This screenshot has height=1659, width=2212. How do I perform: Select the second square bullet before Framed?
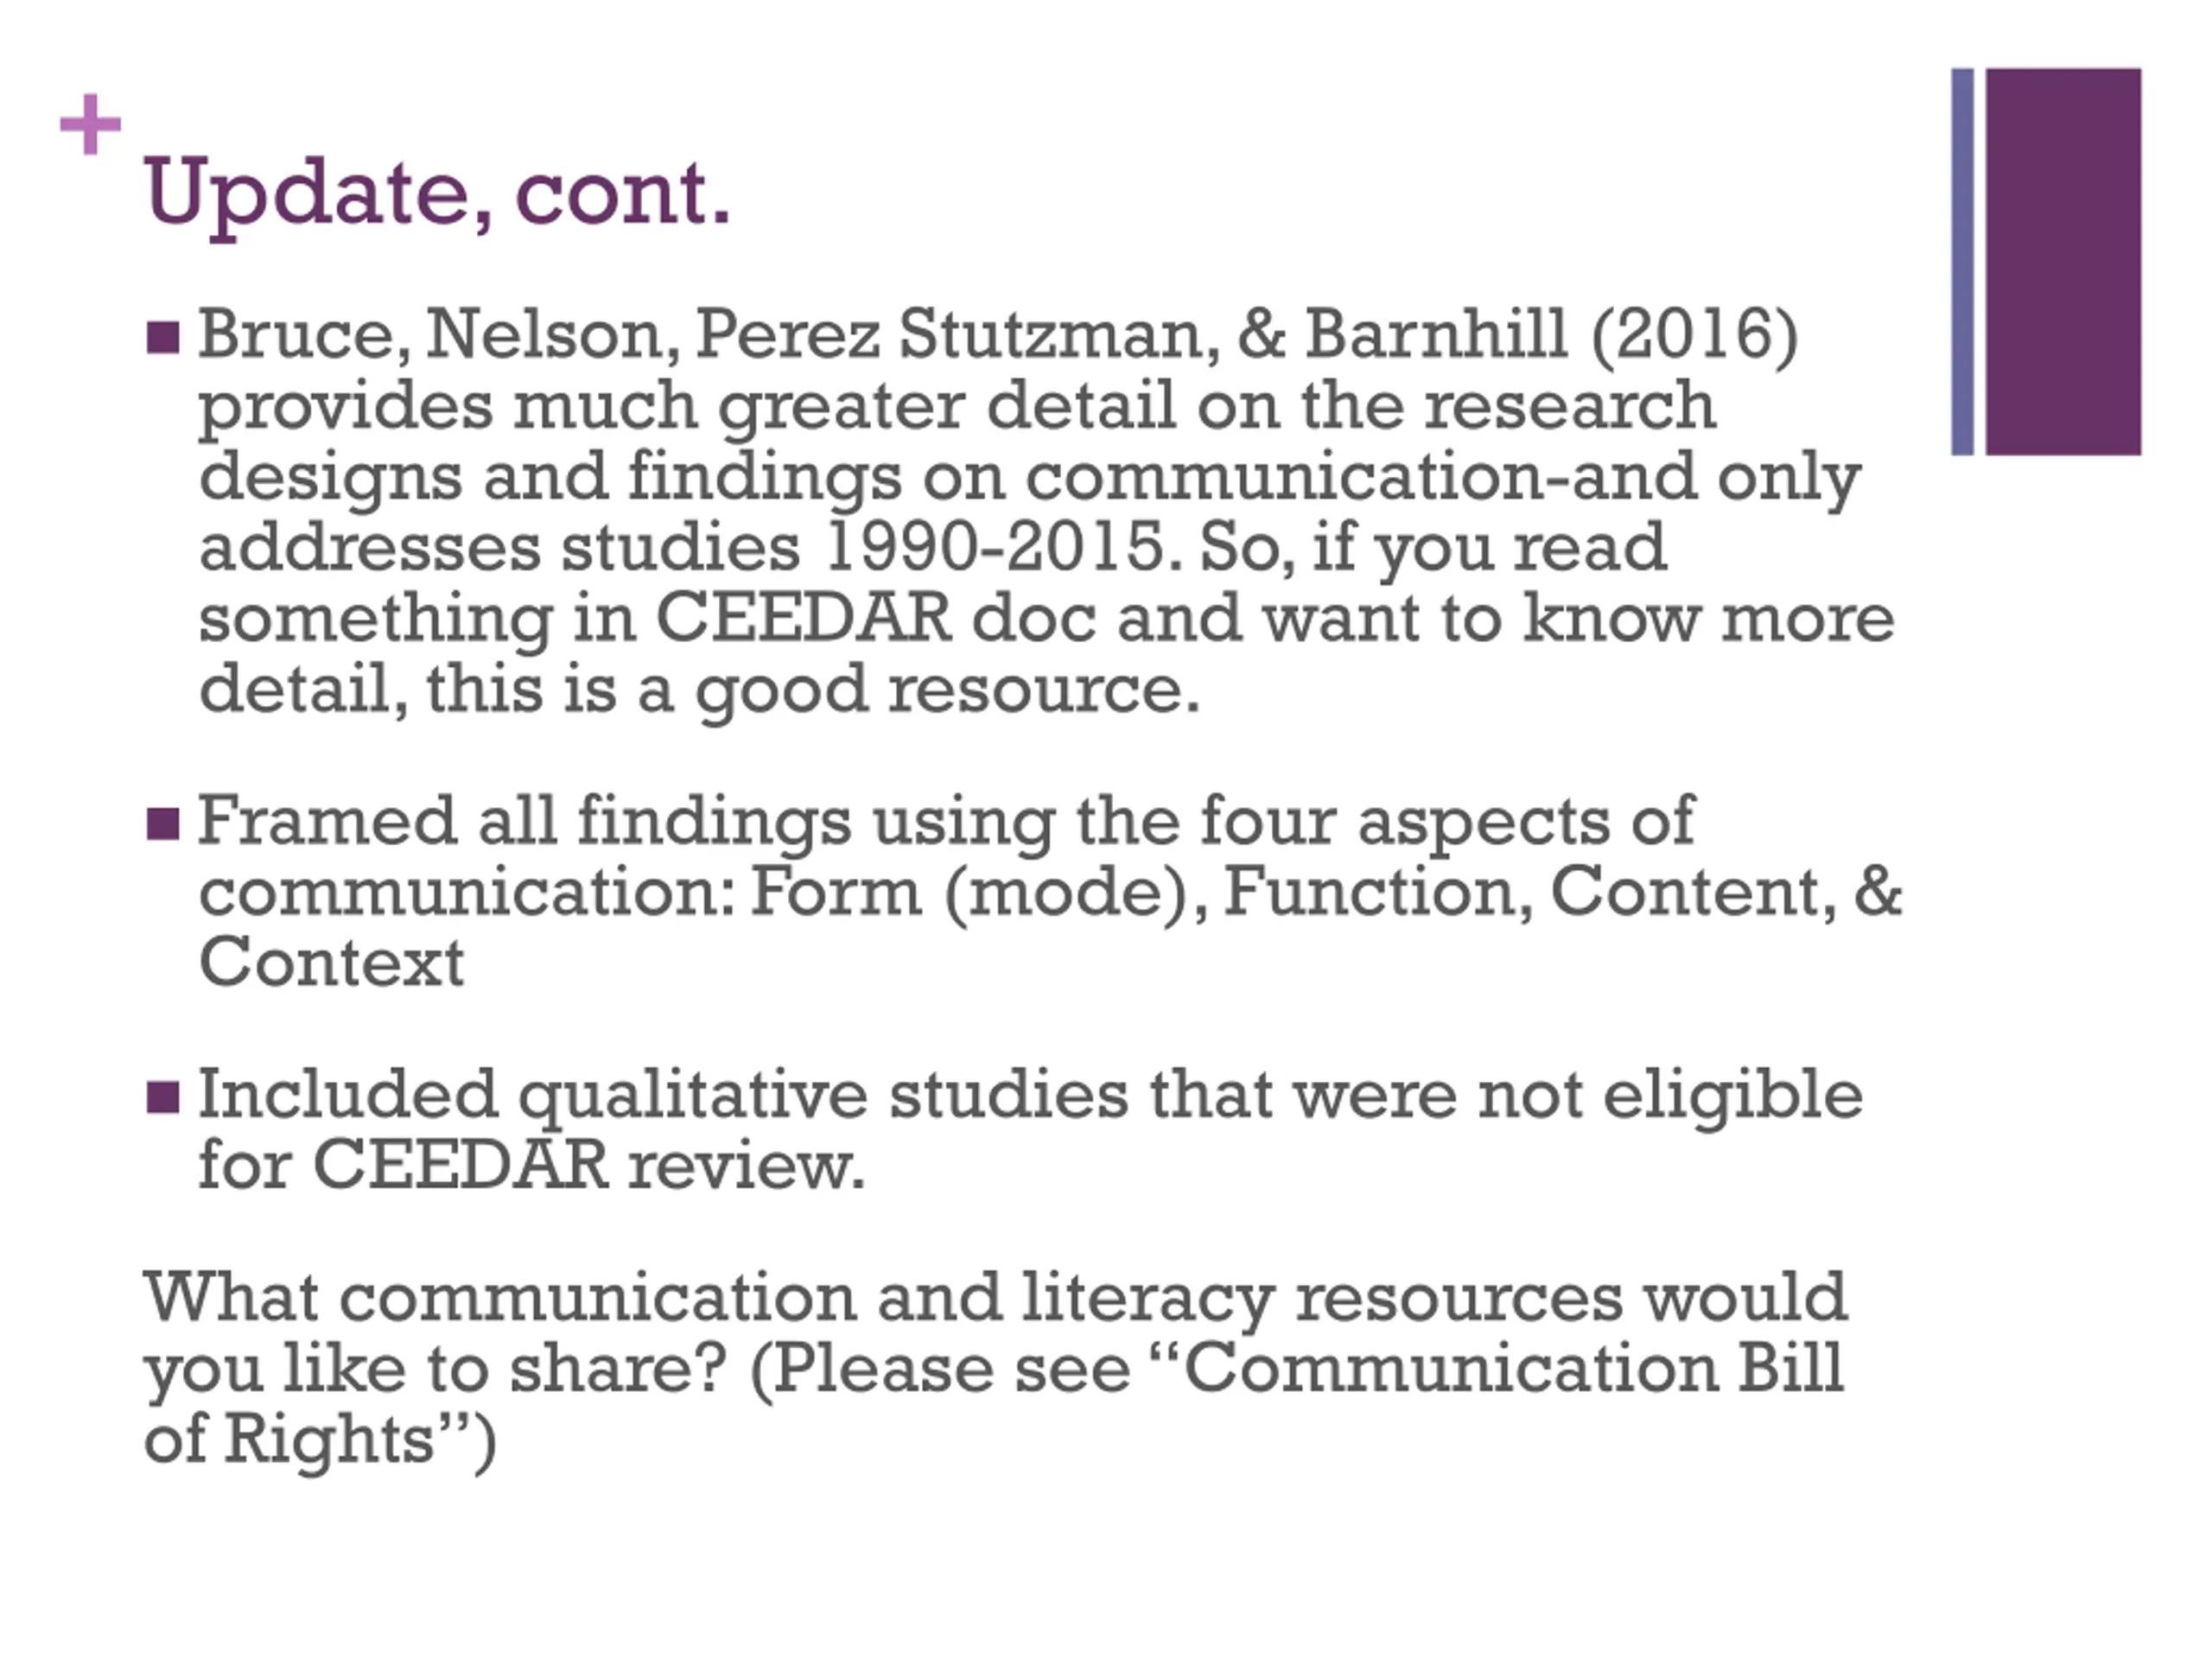coord(163,824)
